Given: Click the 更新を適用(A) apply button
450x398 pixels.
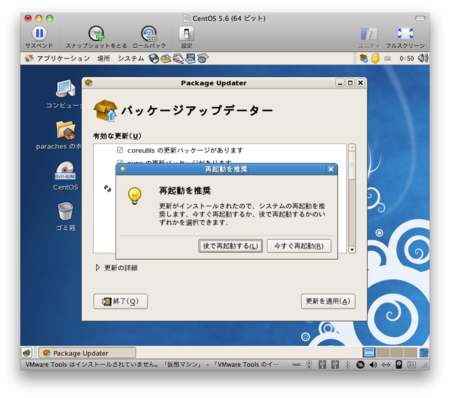Looking at the screenshot, I should pos(328,301).
